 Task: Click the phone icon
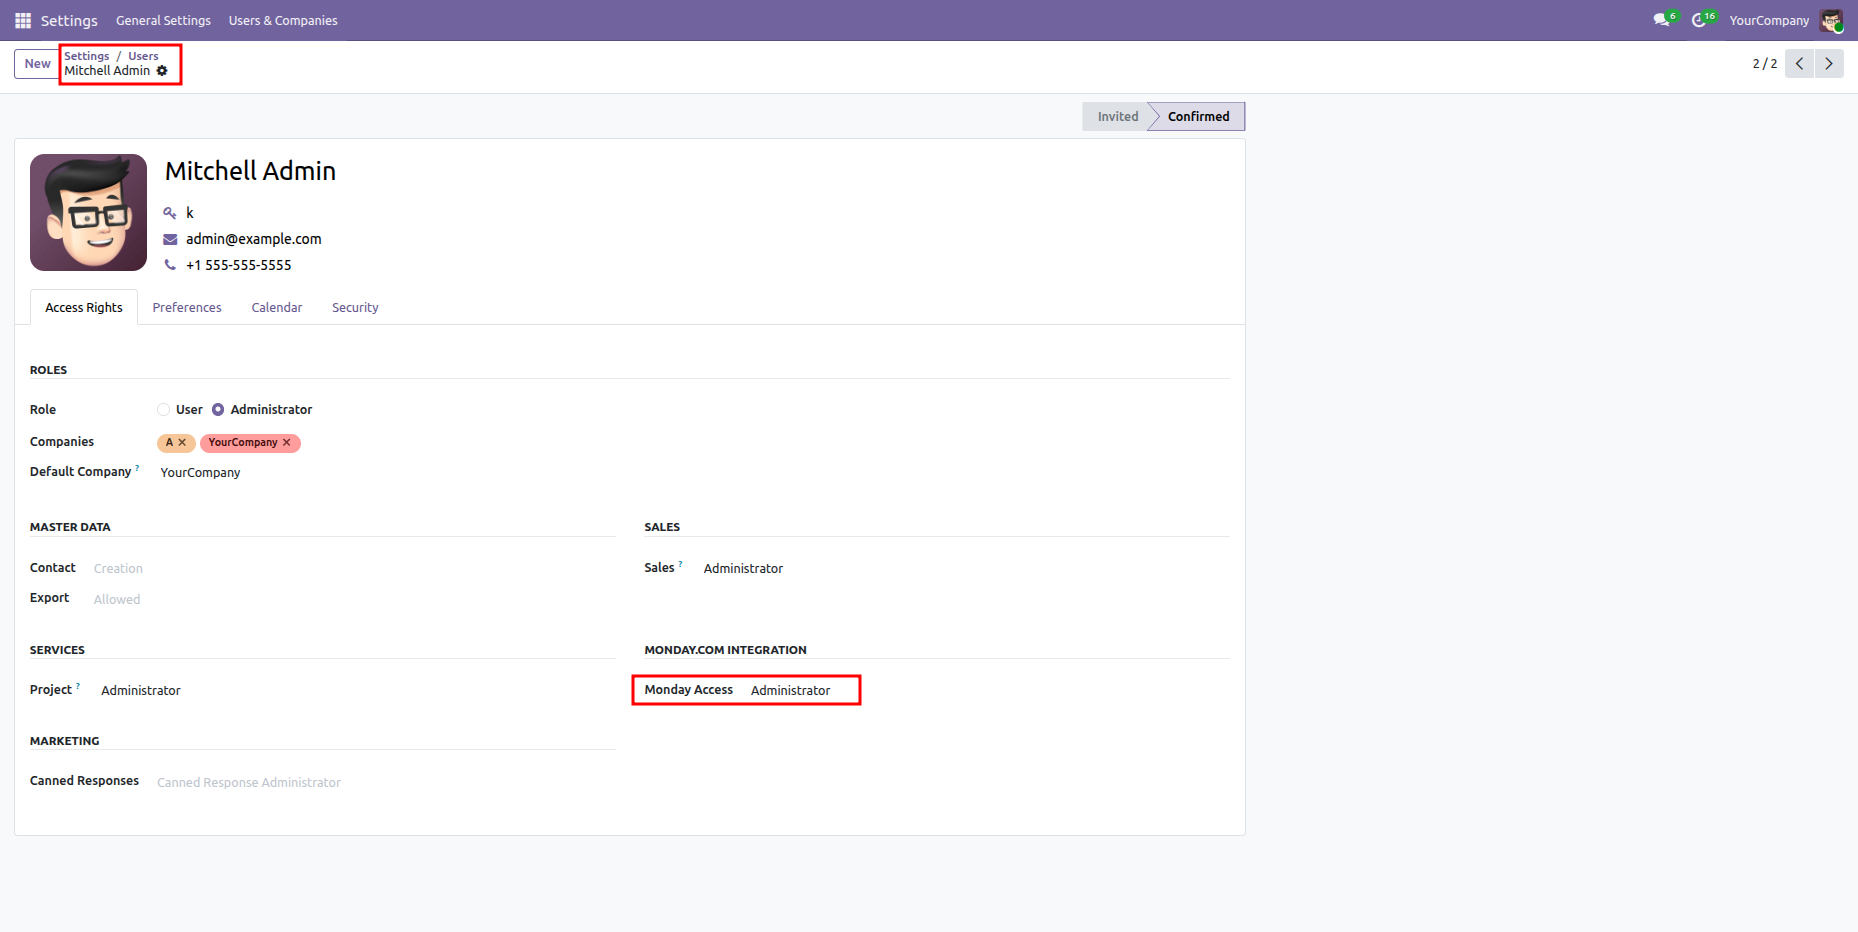pos(170,265)
